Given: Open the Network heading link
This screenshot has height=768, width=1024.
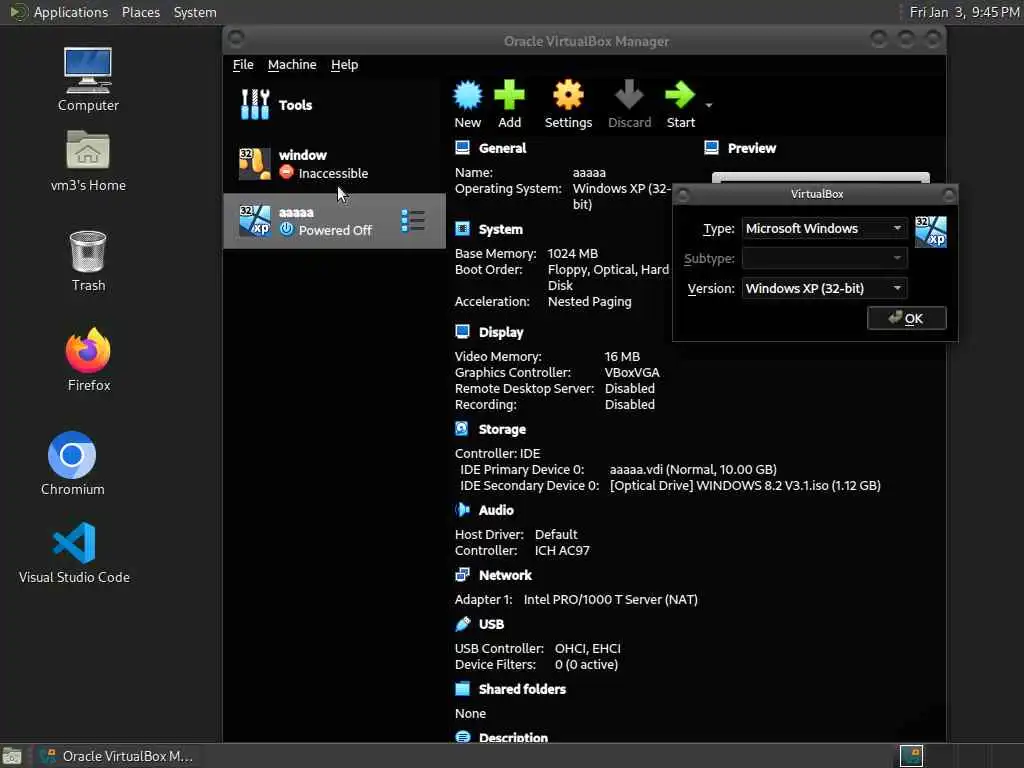Looking at the screenshot, I should (505, 575).
